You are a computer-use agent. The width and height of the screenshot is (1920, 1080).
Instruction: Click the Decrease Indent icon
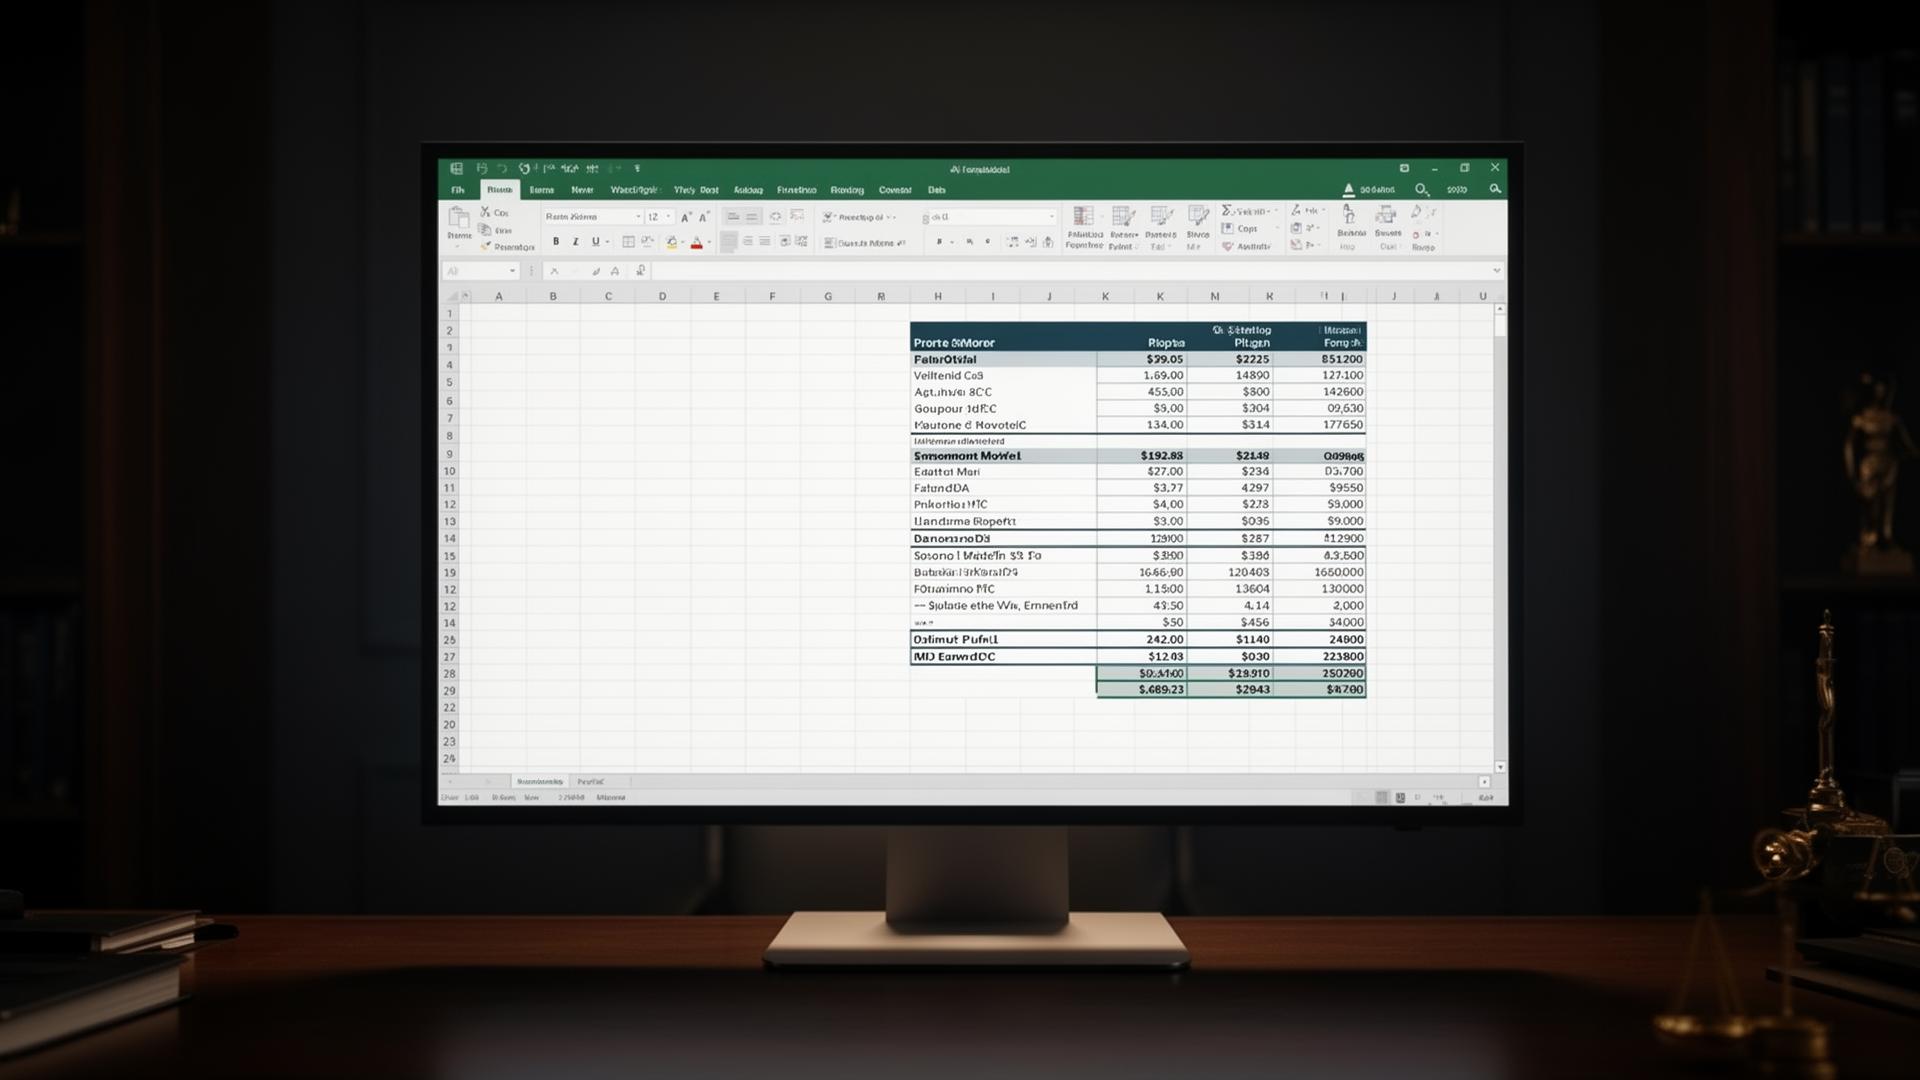coord(785,242)
